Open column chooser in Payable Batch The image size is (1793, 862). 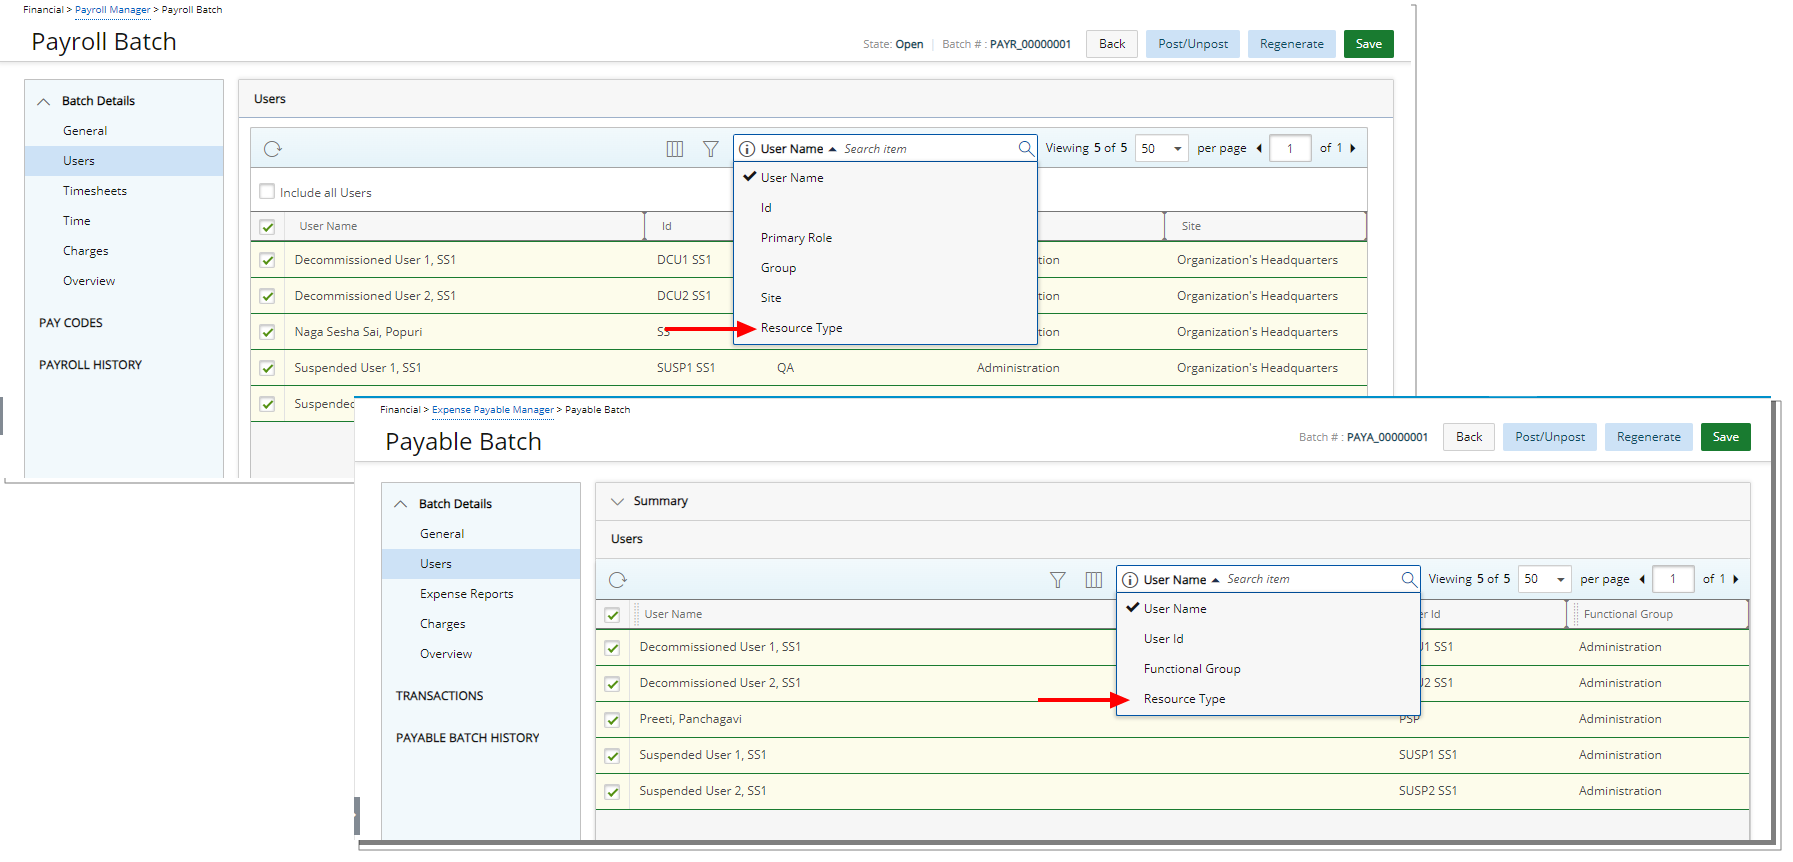tap(1094, 580)
